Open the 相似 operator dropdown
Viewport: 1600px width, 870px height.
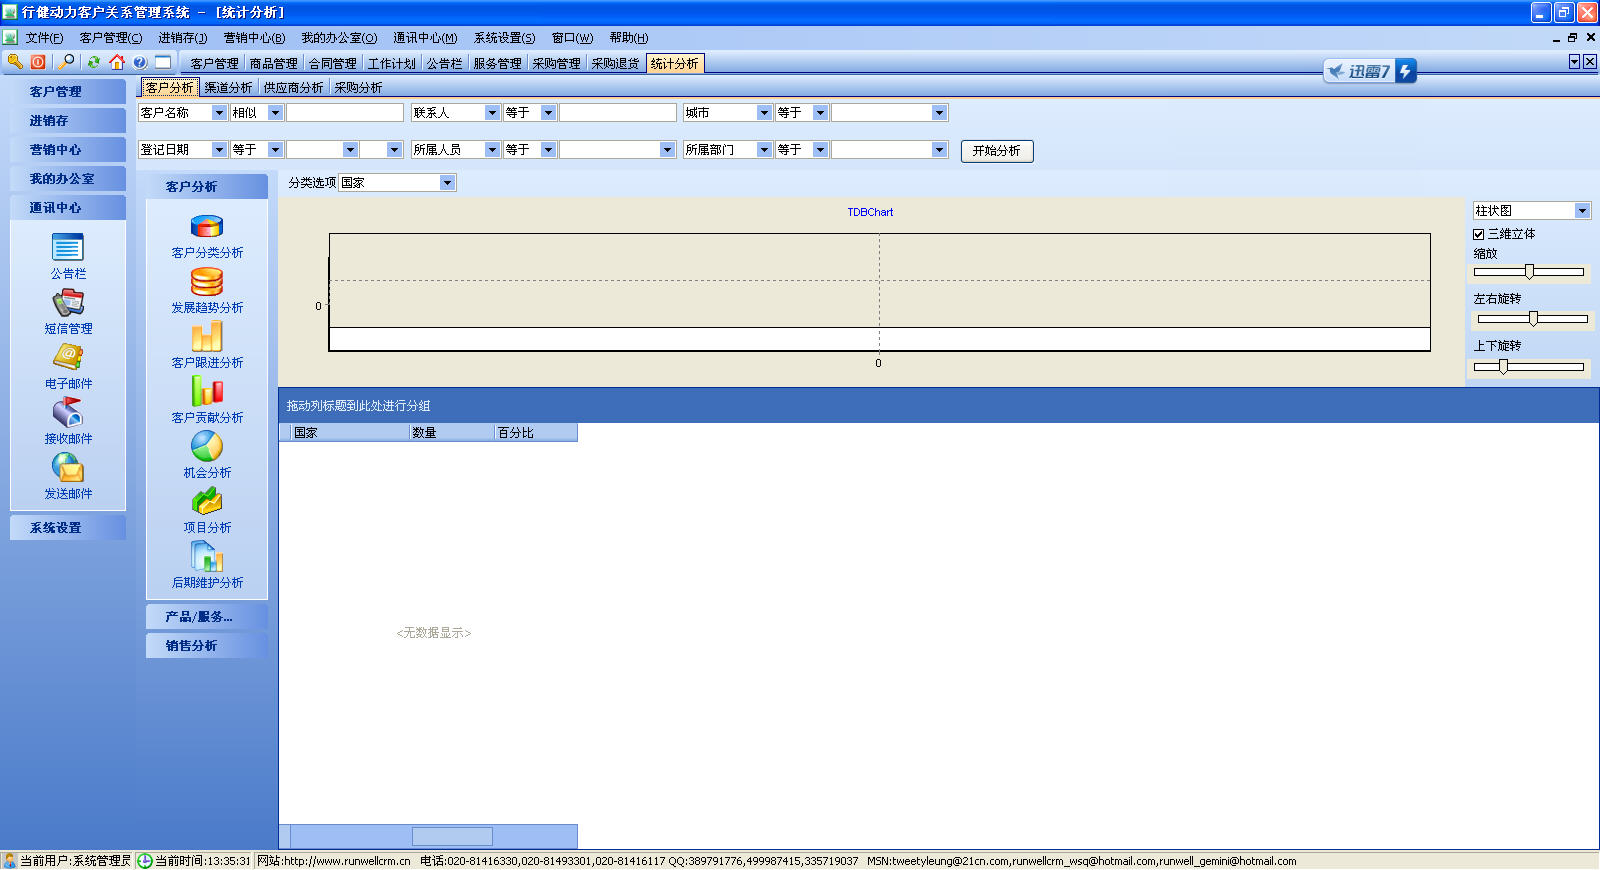pos(275,113)
